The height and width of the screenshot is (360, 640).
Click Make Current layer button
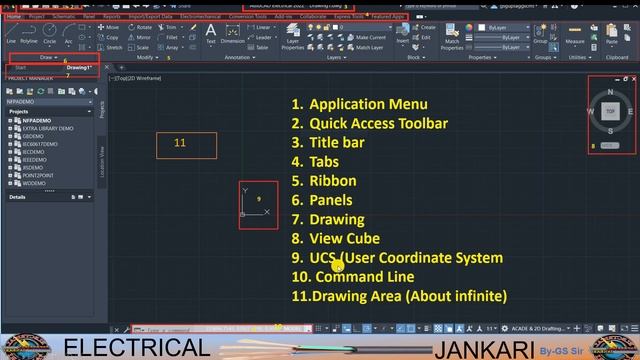point(367,37)
